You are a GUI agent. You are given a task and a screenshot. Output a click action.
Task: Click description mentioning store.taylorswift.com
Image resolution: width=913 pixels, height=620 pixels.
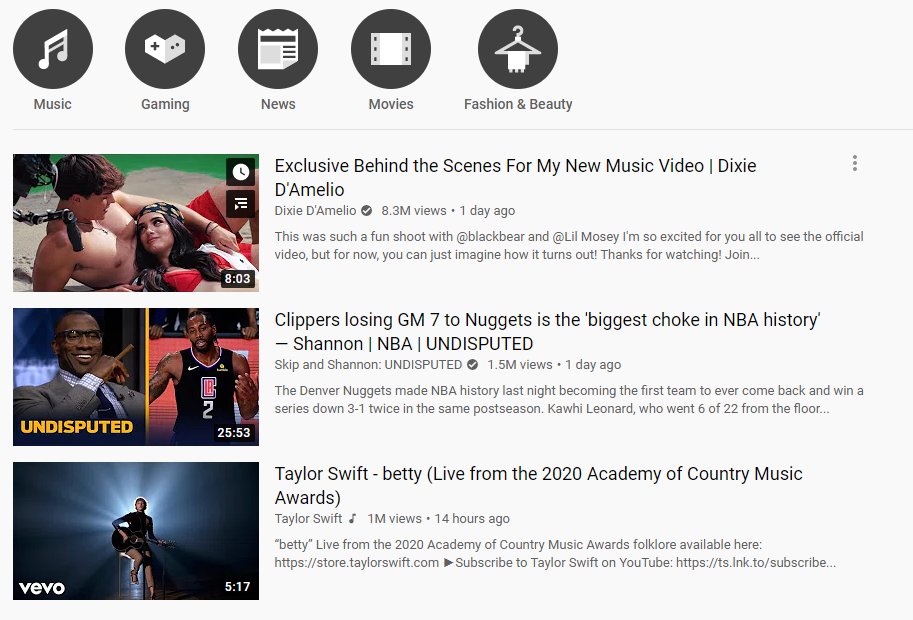click(555, 554)
